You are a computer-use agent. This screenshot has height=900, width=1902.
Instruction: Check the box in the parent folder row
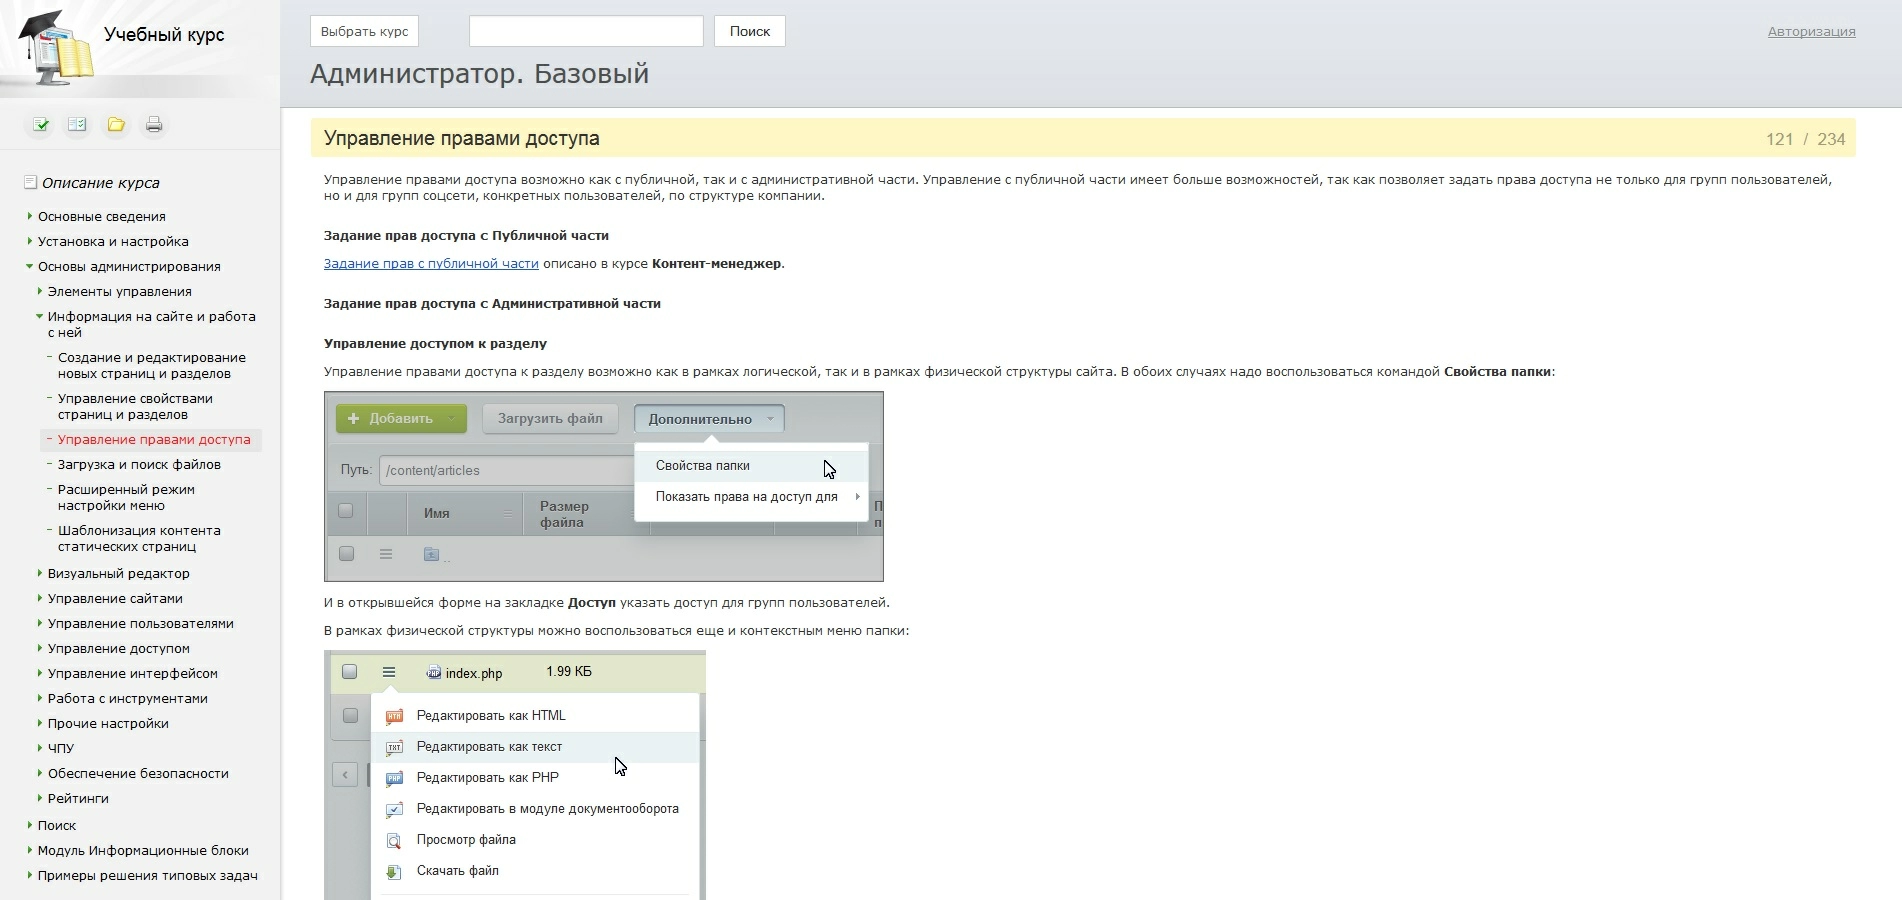(346, 554)
